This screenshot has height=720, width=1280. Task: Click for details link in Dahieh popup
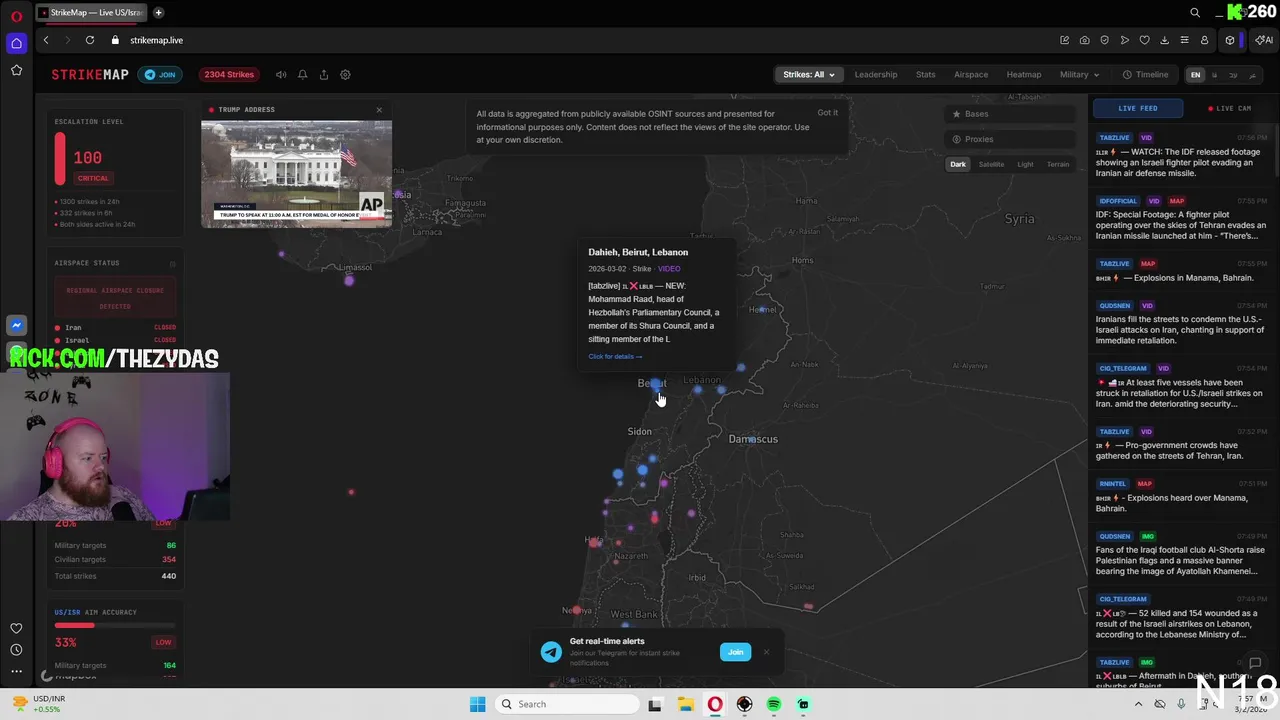coord(615,356)
